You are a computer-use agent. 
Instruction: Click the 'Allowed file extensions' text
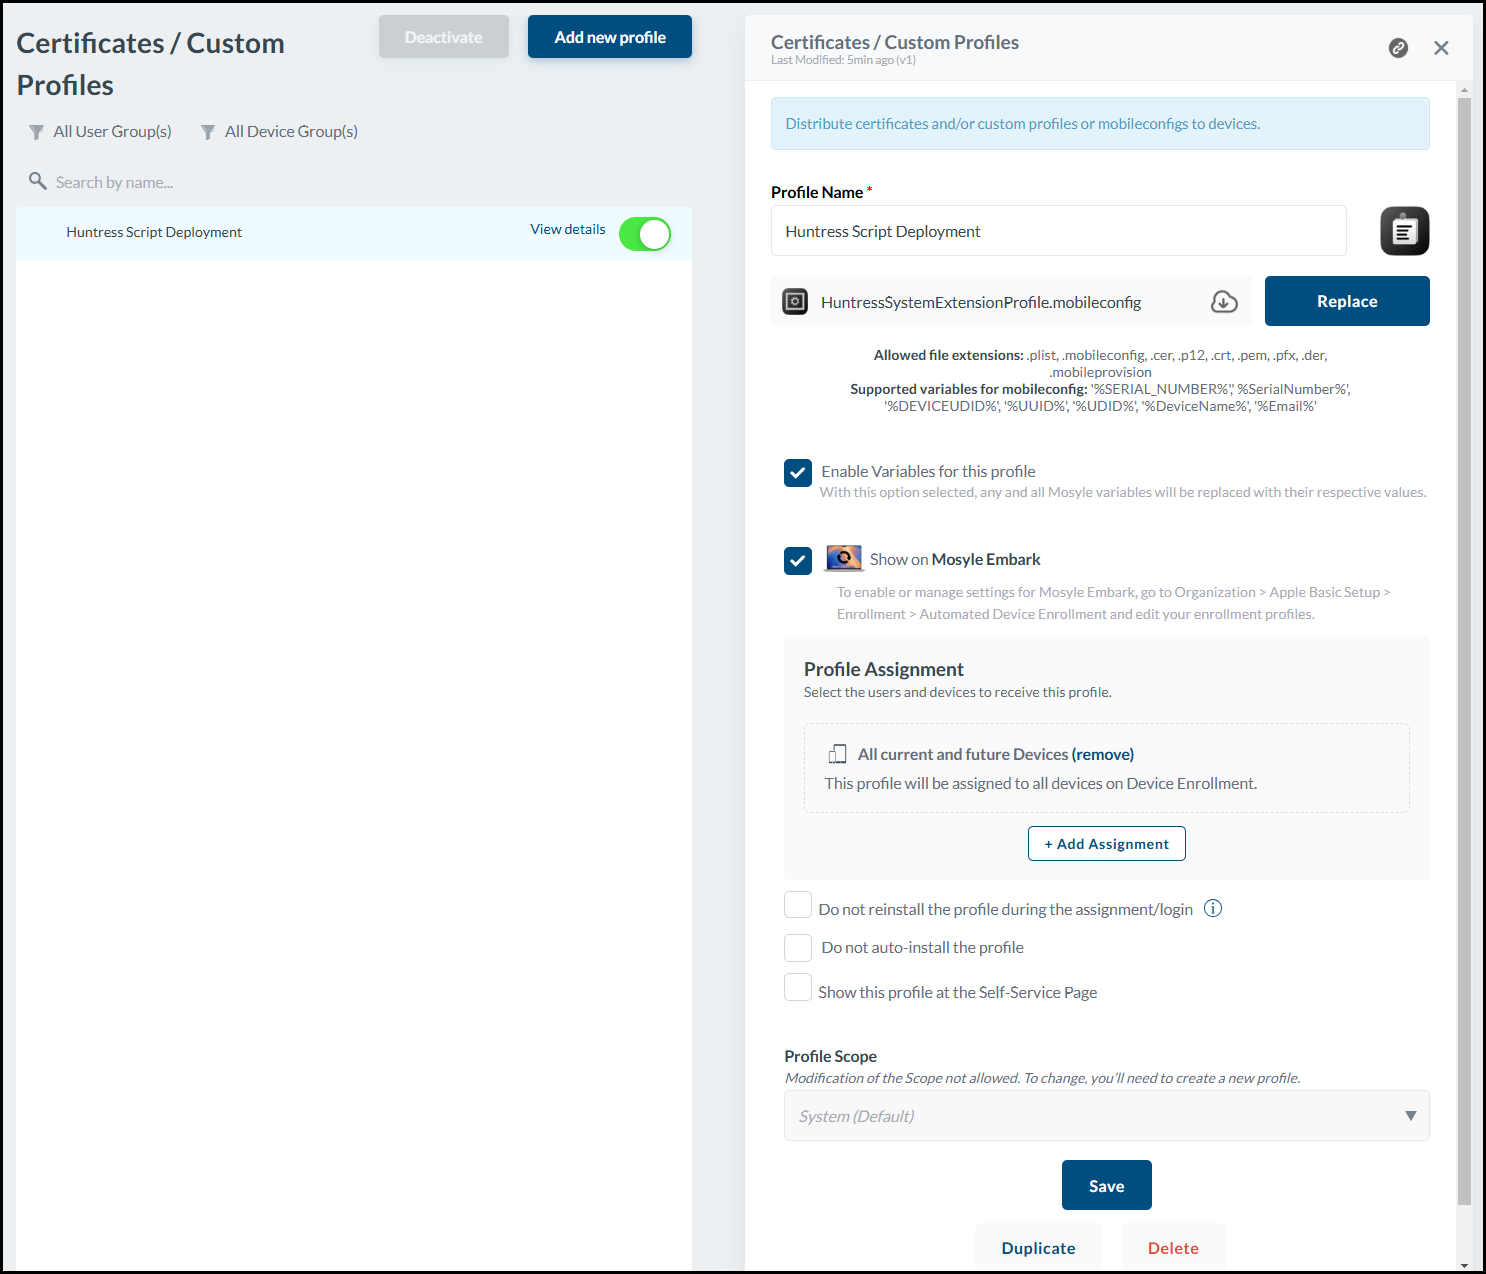948,355
